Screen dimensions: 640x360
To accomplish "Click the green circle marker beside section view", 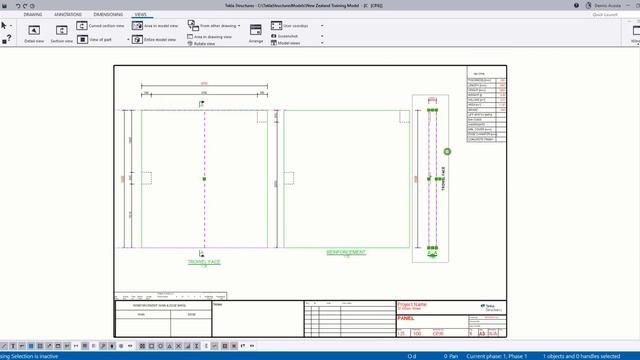I will pos(447,151).
